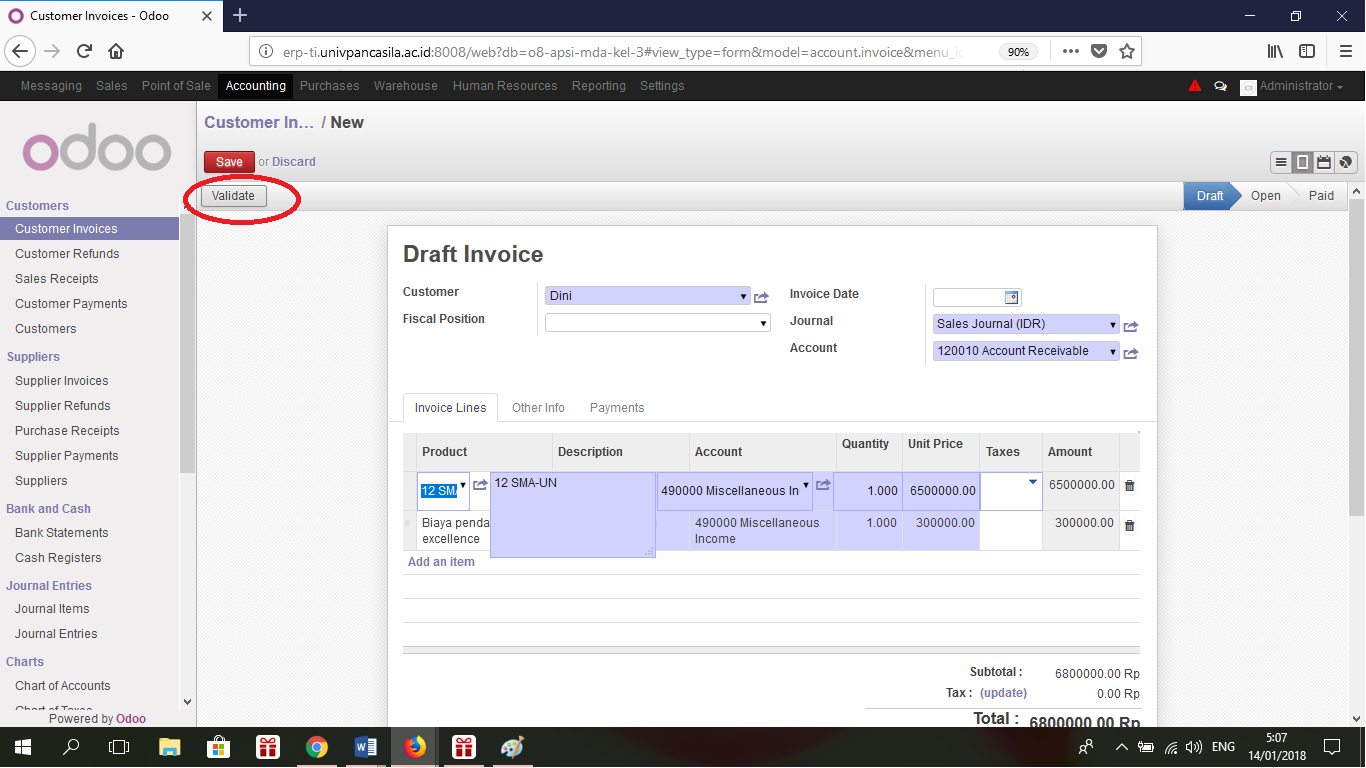
Task: Click the Discard link
Action: [x=294, y=162]
